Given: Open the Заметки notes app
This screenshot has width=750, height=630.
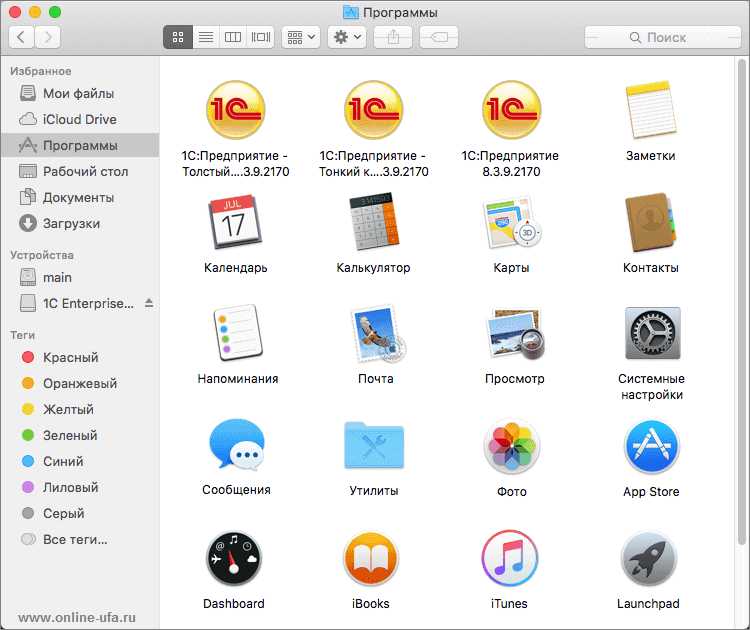Looking at the screenshot, I should (651, 110).
